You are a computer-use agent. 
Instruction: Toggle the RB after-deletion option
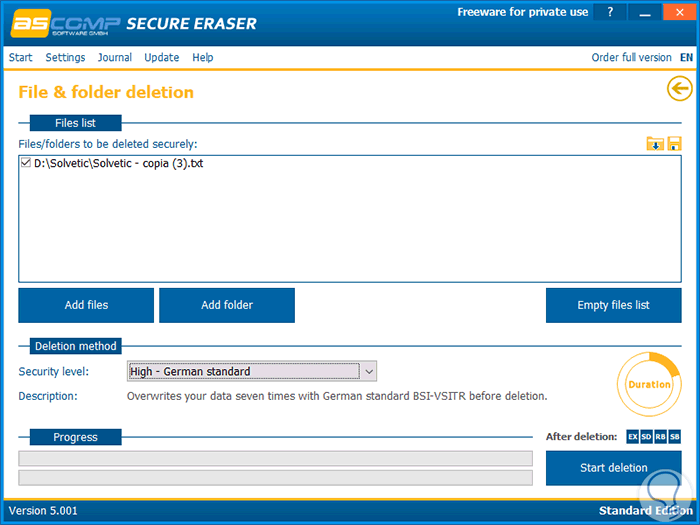click(660, 437)
